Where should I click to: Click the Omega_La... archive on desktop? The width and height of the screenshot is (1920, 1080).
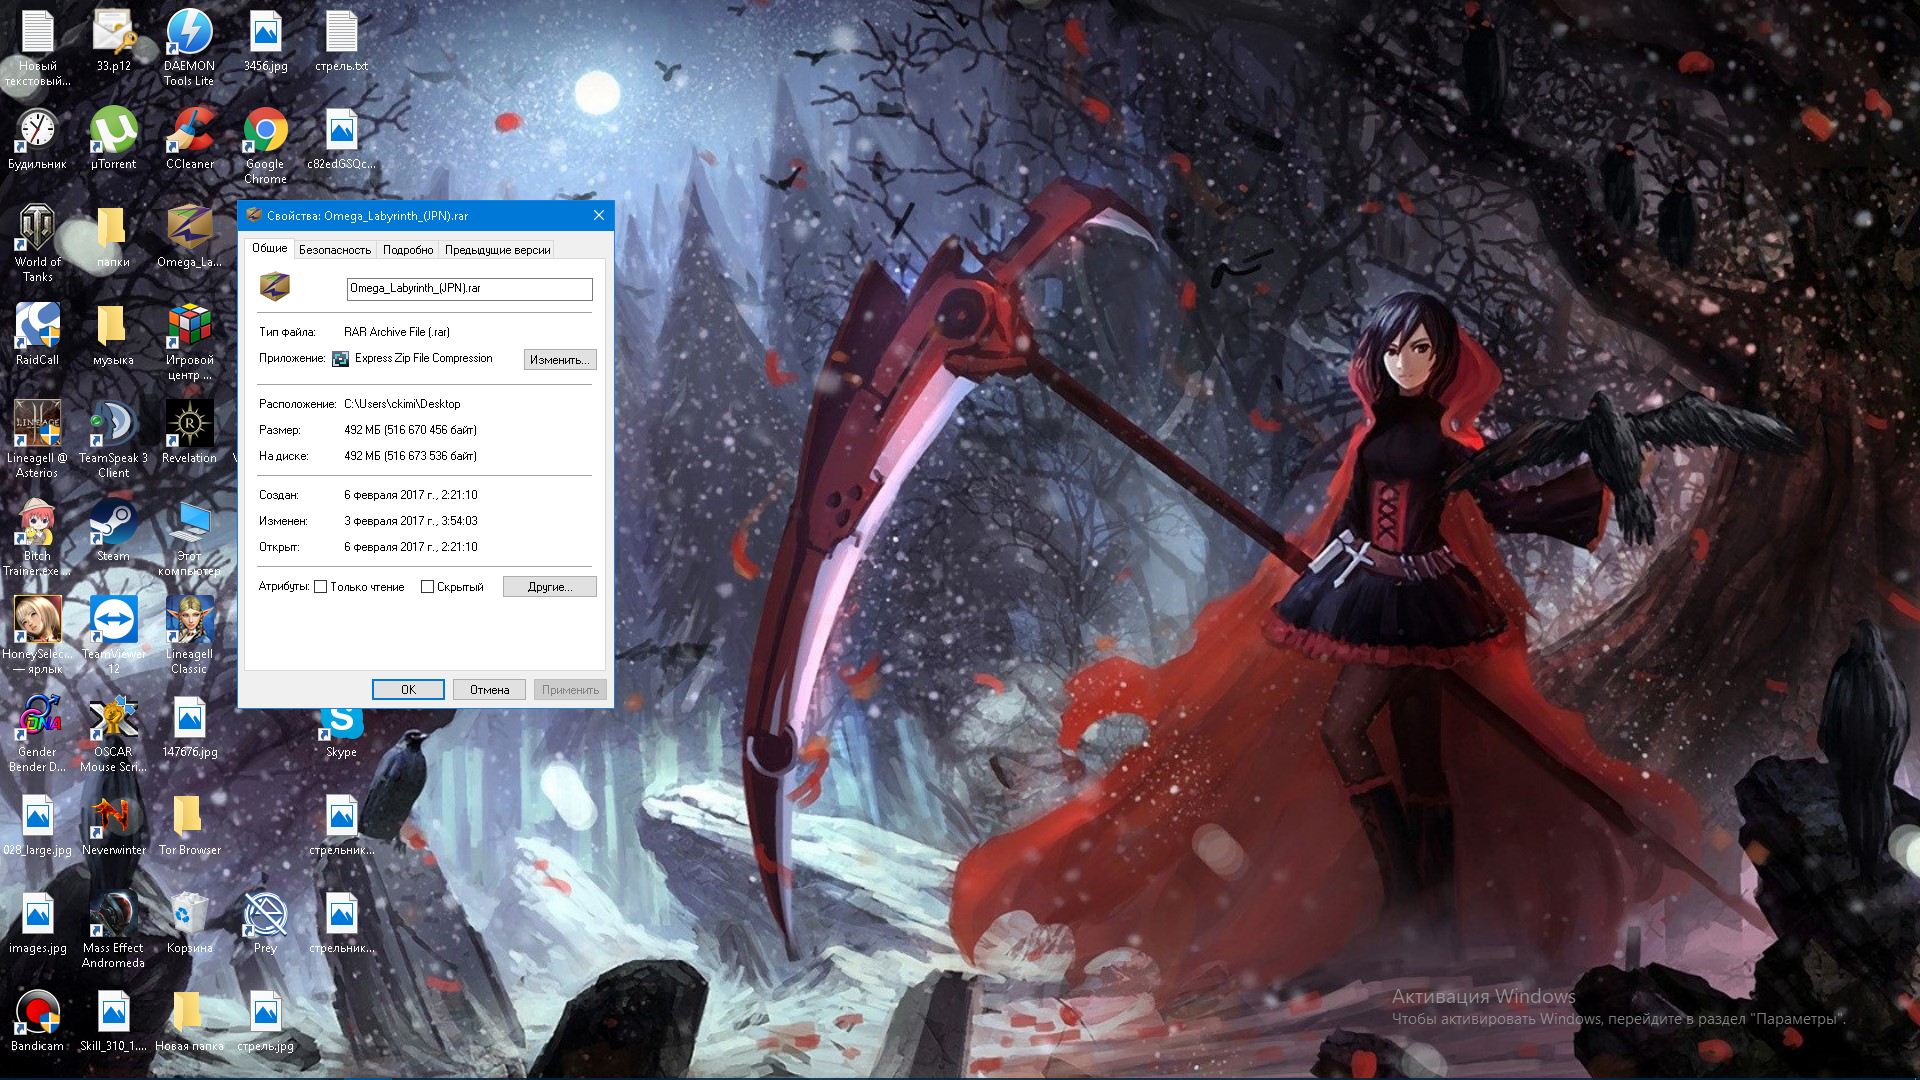[x=189, y=236]
